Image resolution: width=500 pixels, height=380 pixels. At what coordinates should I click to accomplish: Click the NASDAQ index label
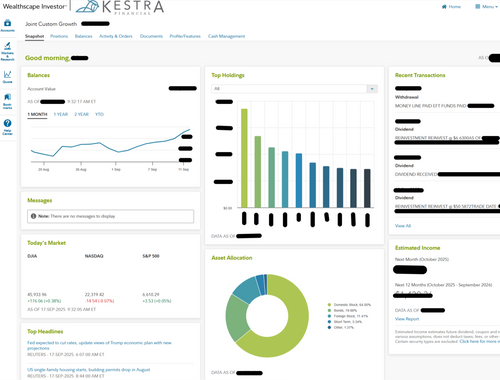(x=94, y=256)
